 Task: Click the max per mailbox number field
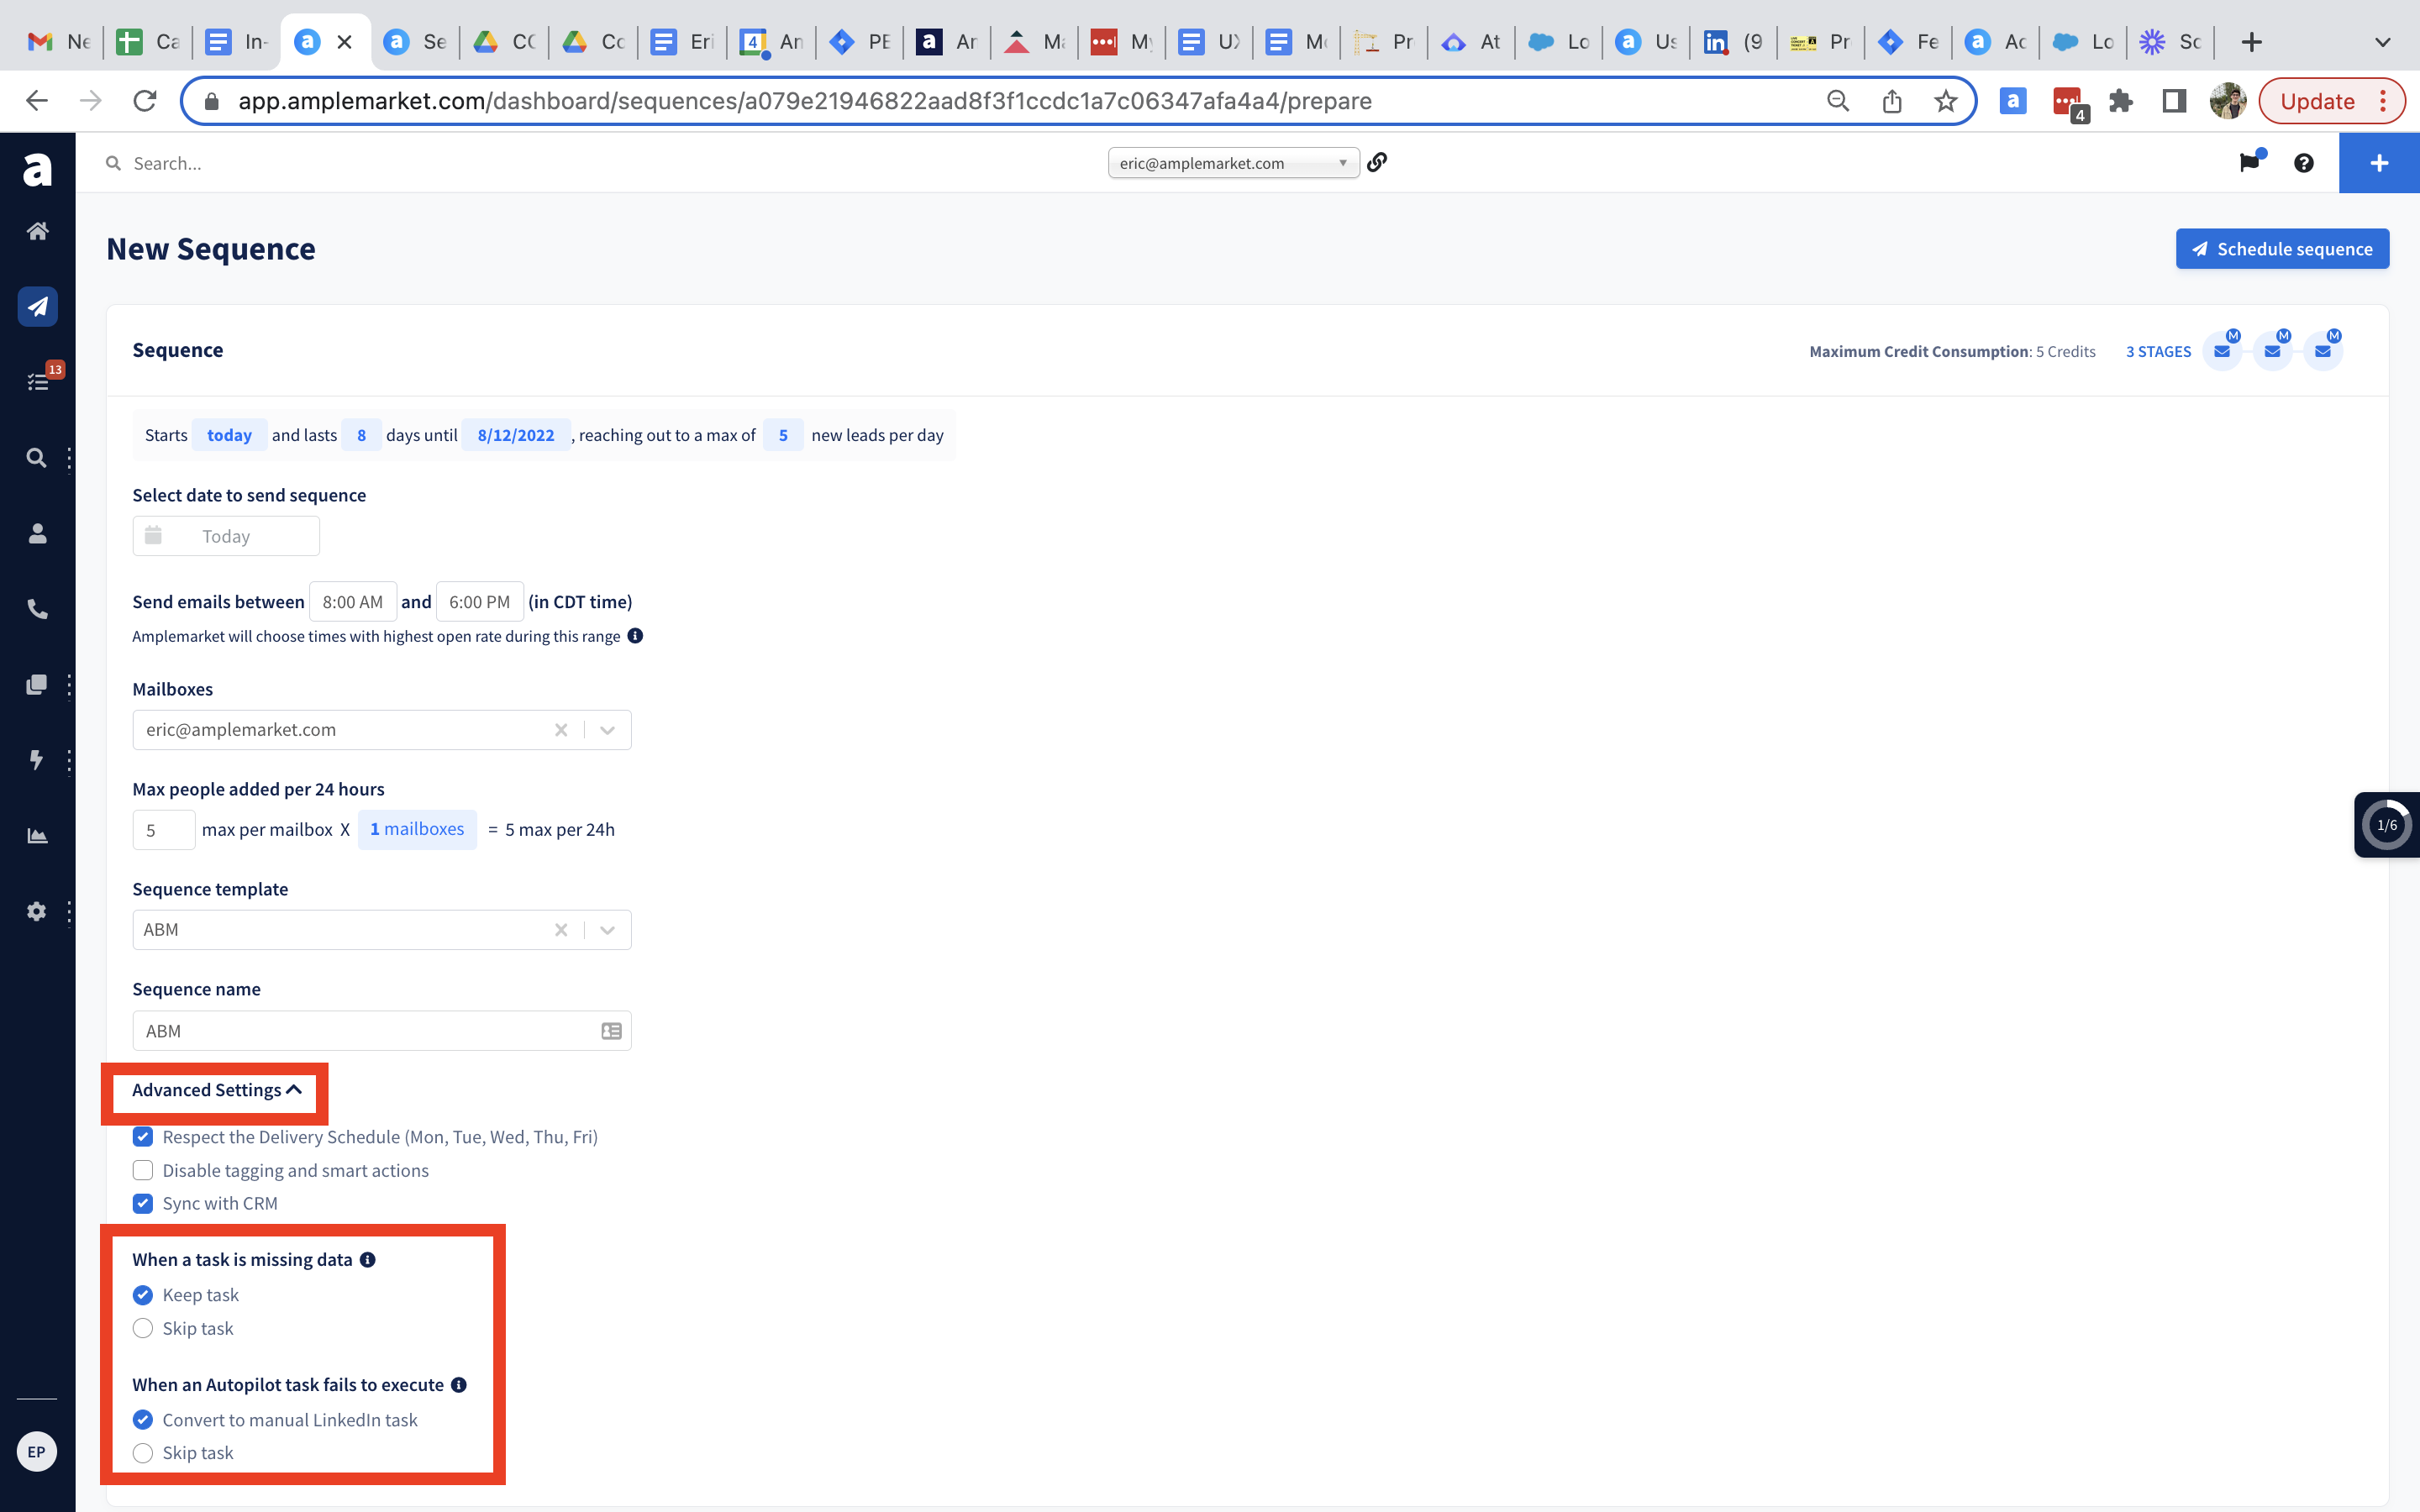(164, 830)
